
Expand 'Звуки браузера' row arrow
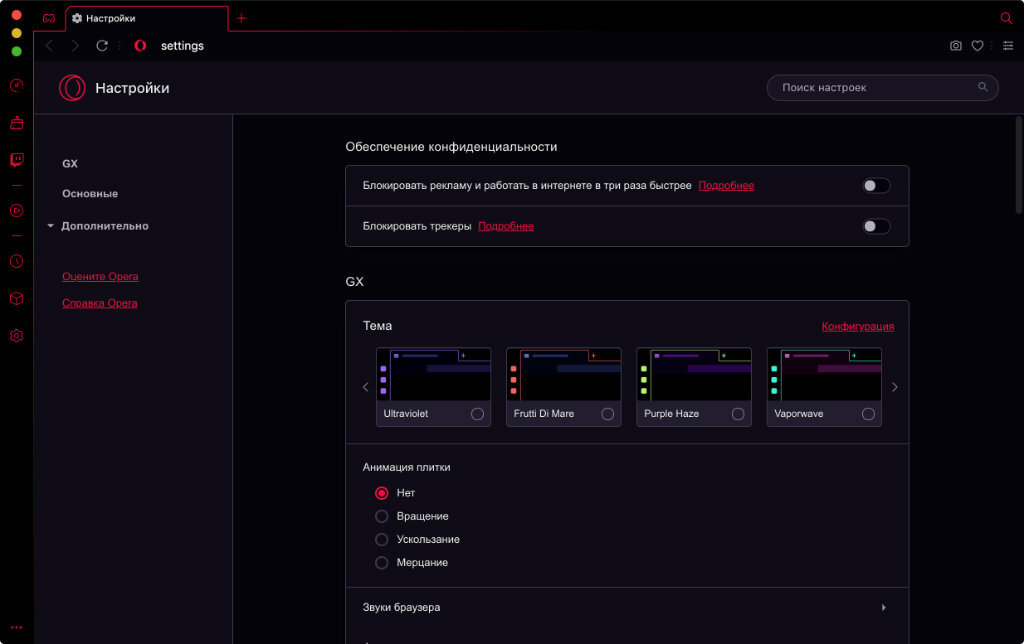click(884, 607)
